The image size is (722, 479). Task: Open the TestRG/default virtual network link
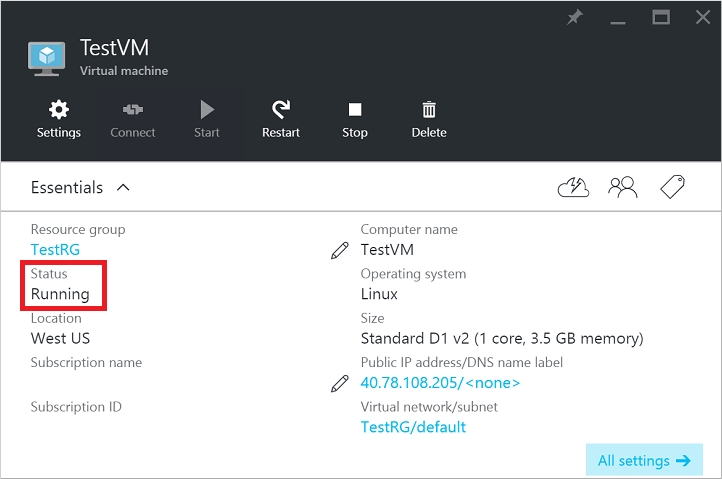[x=413, y=427]
